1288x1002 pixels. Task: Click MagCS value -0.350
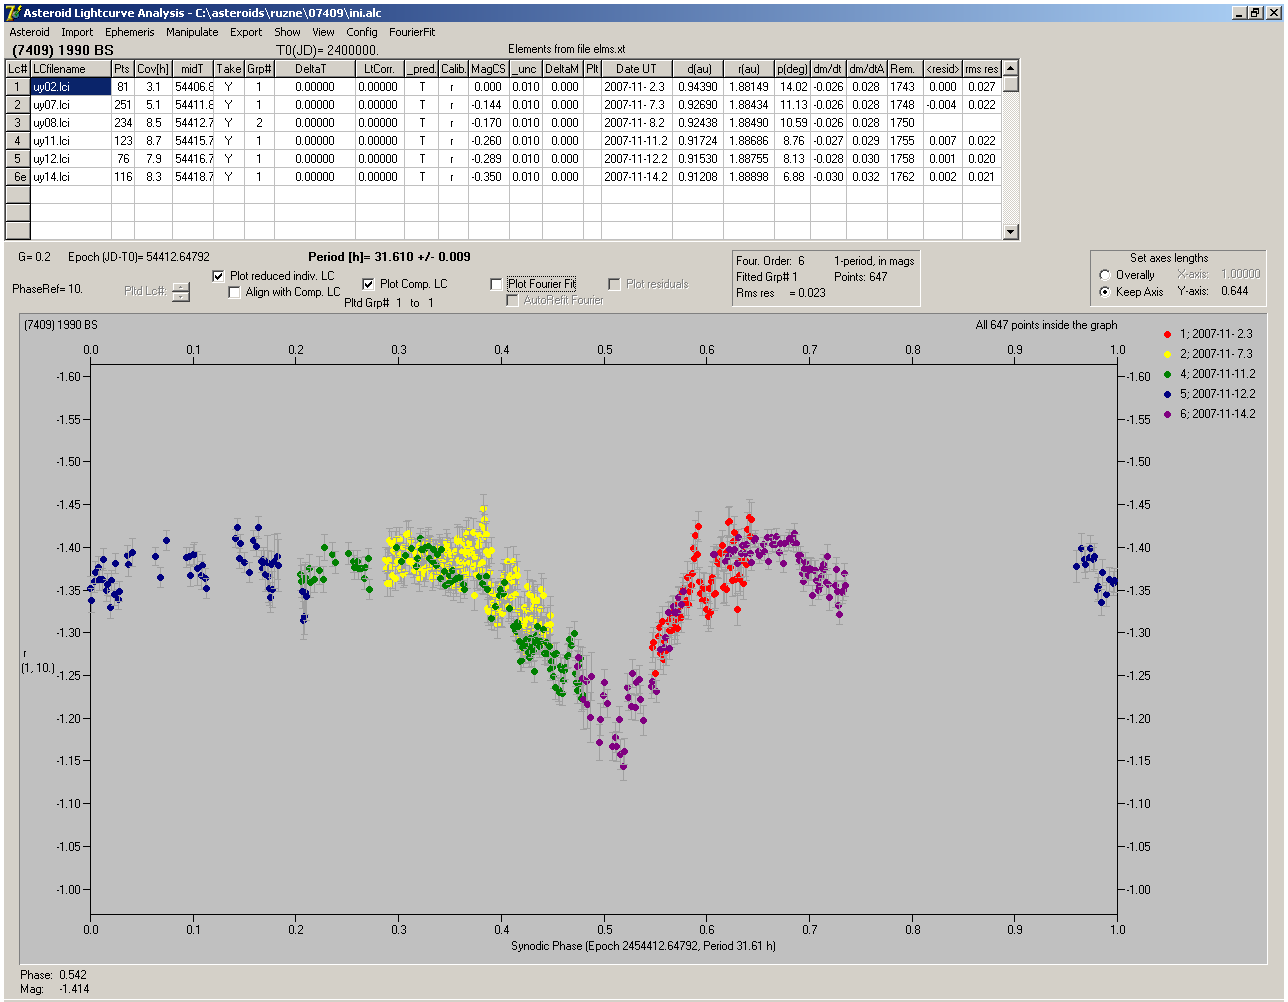coord(488,177)
